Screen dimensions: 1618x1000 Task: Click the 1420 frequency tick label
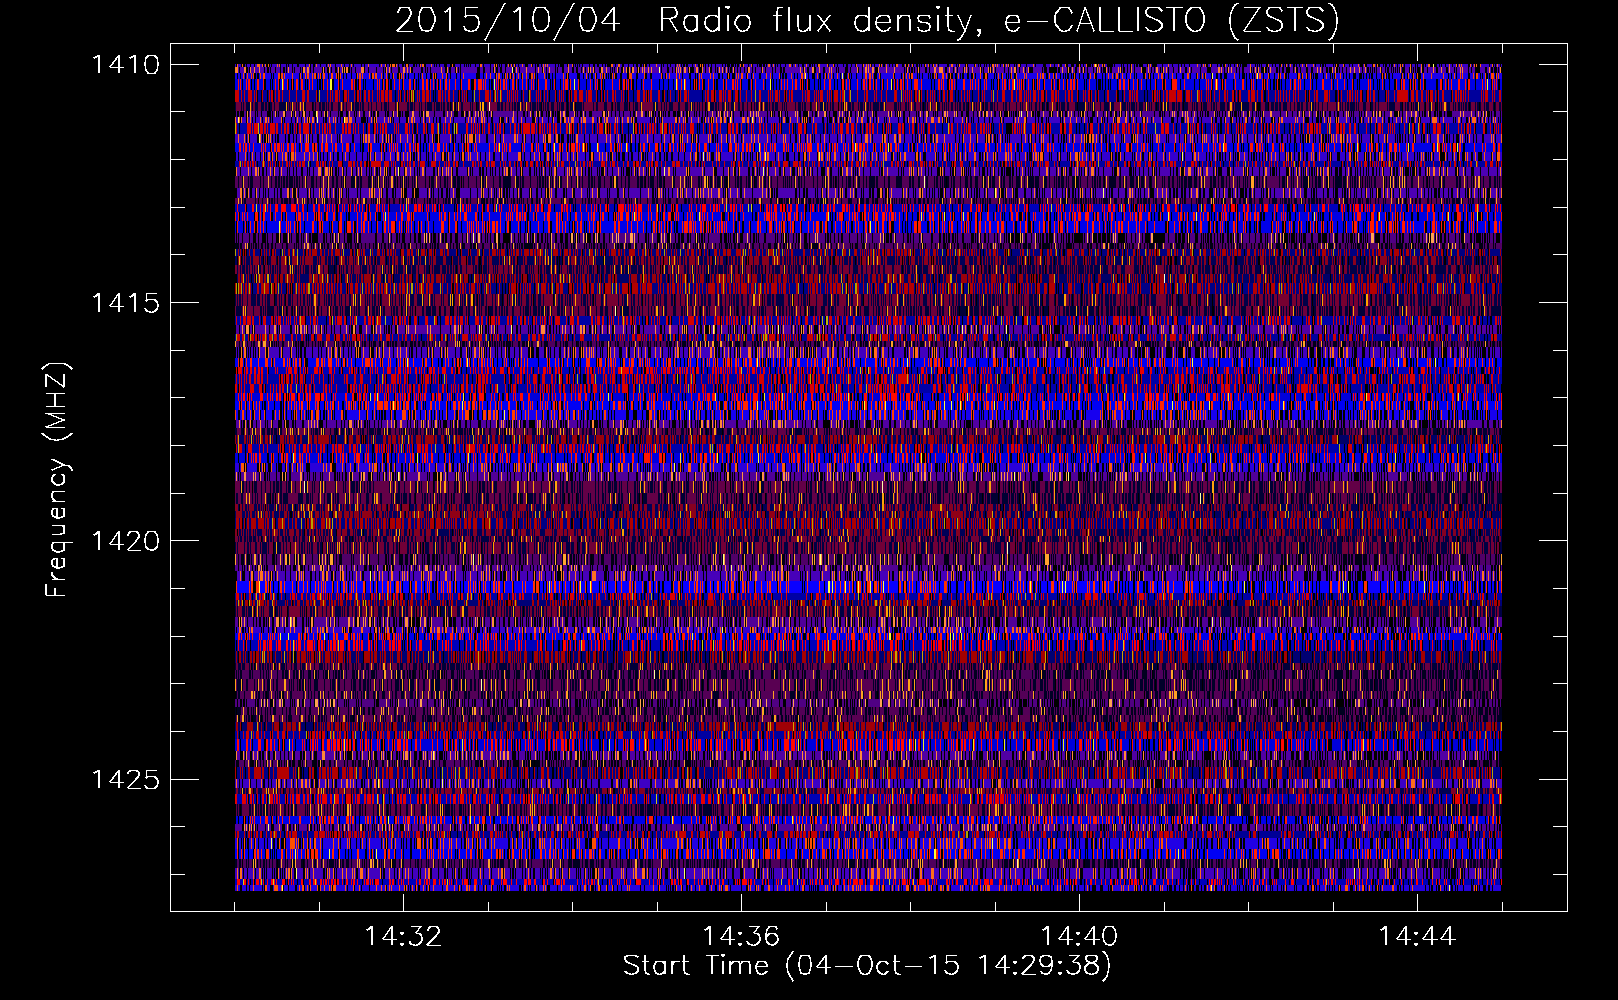(x=125, y=541)
